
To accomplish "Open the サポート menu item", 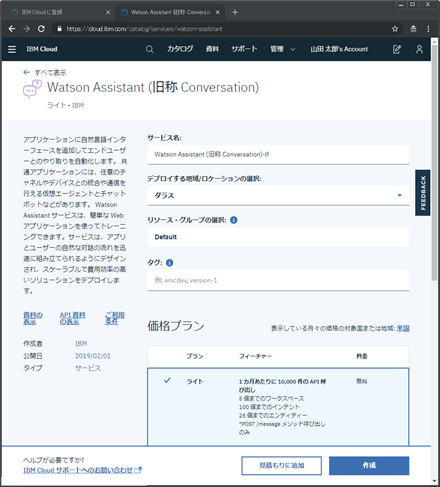I will point(244,49).
